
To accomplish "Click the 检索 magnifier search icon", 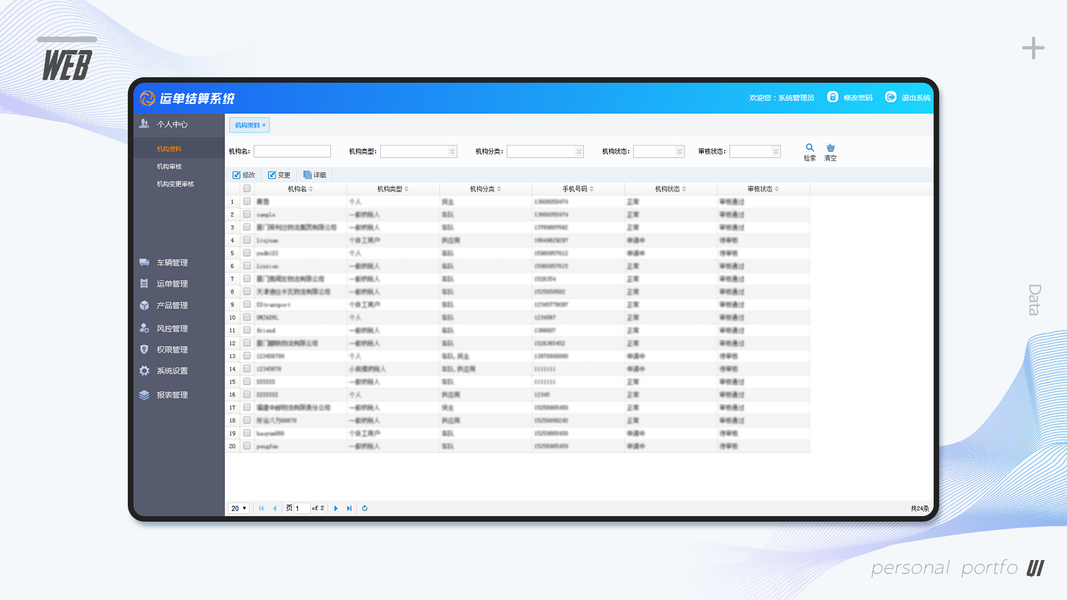I will coord(810,148).
